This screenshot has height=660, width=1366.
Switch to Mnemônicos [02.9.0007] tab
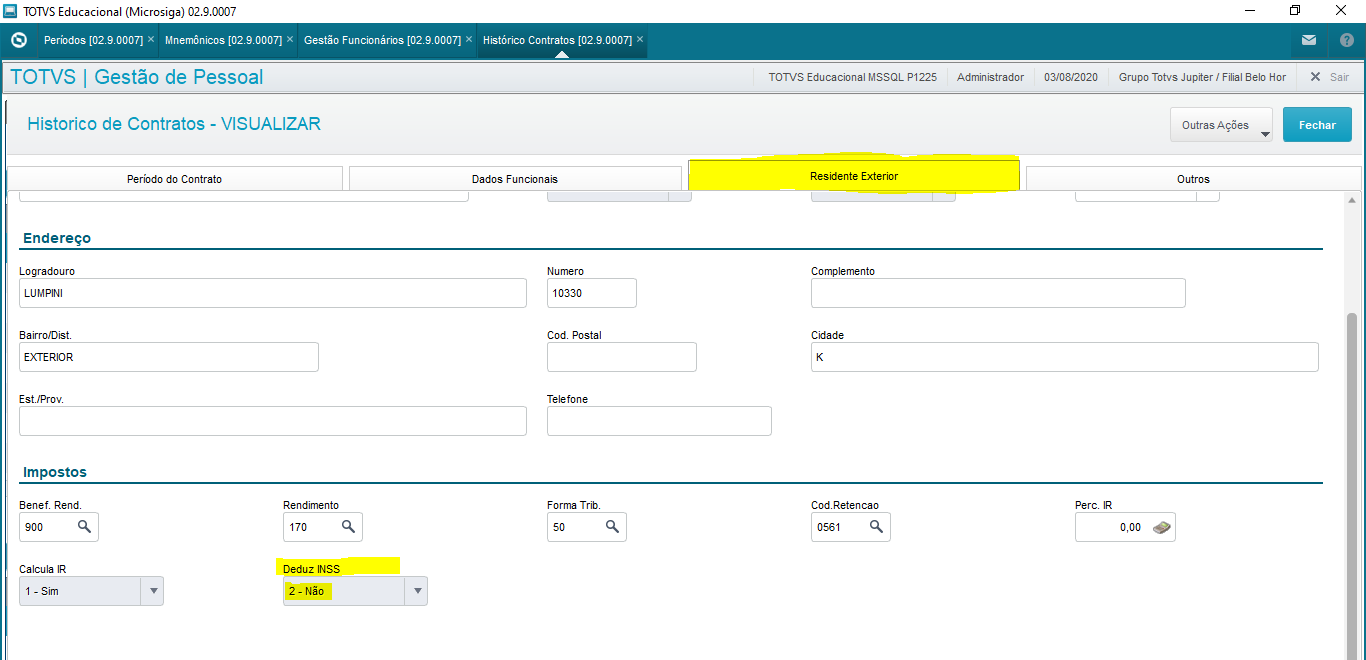click(223, 40)
